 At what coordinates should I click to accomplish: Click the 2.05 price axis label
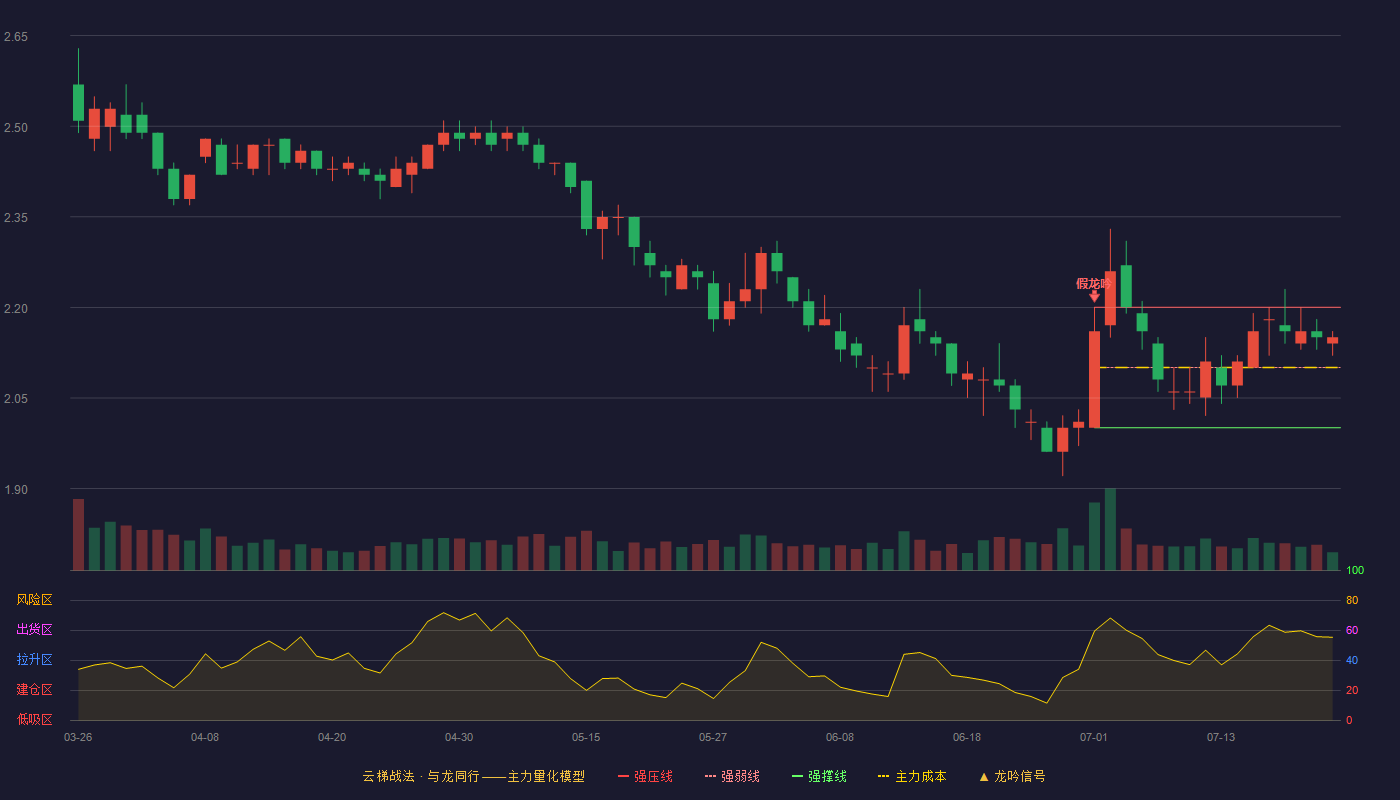click(x=16, y=399)
